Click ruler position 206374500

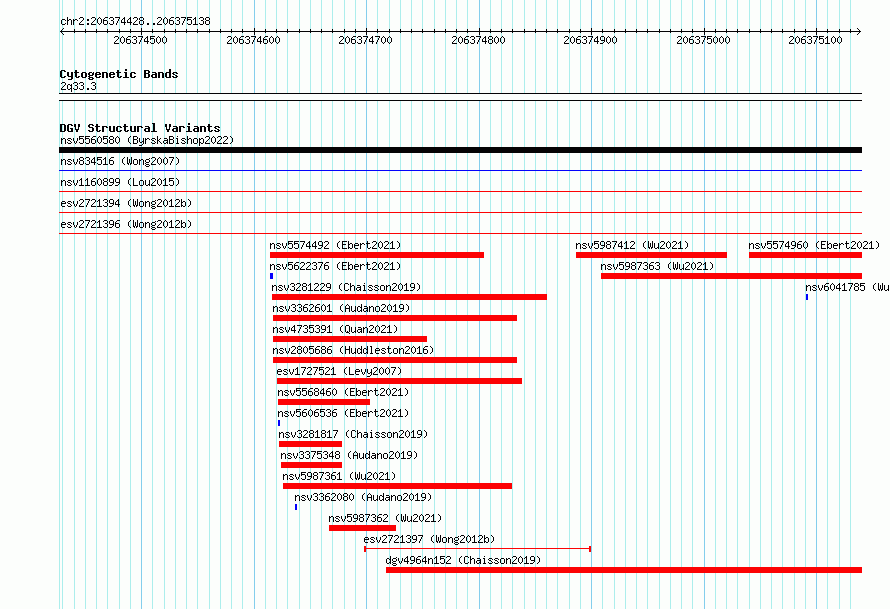coord(140,40)
